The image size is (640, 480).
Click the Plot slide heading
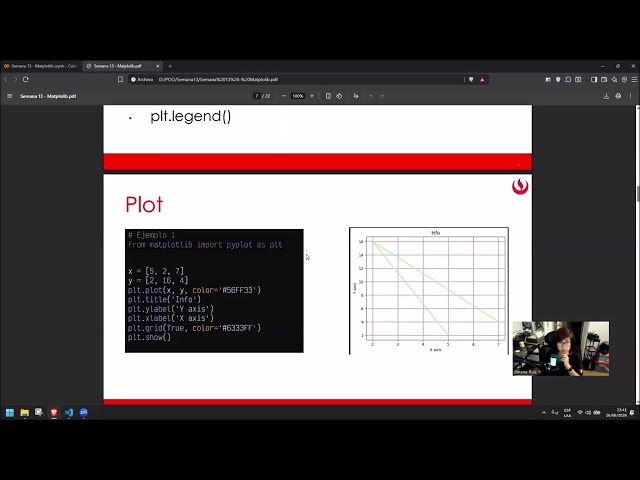pos(144,204)
